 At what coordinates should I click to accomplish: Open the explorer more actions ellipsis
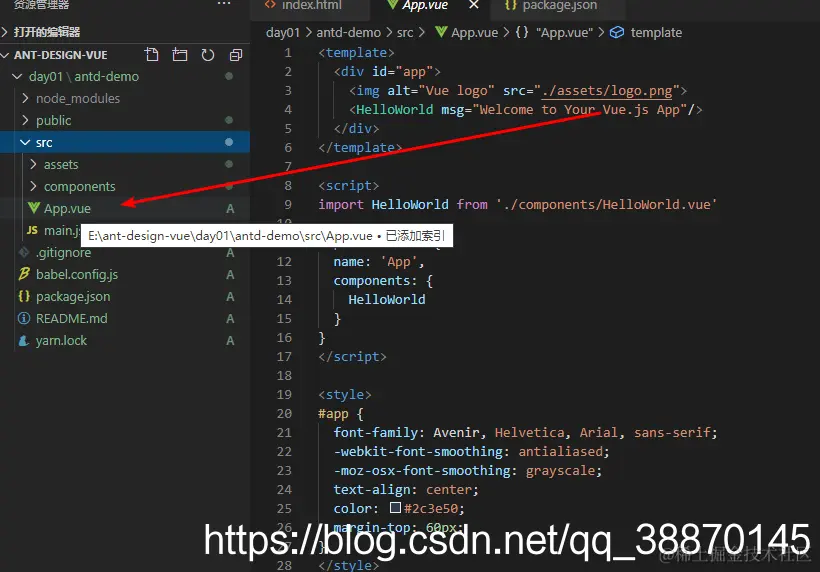224,4
